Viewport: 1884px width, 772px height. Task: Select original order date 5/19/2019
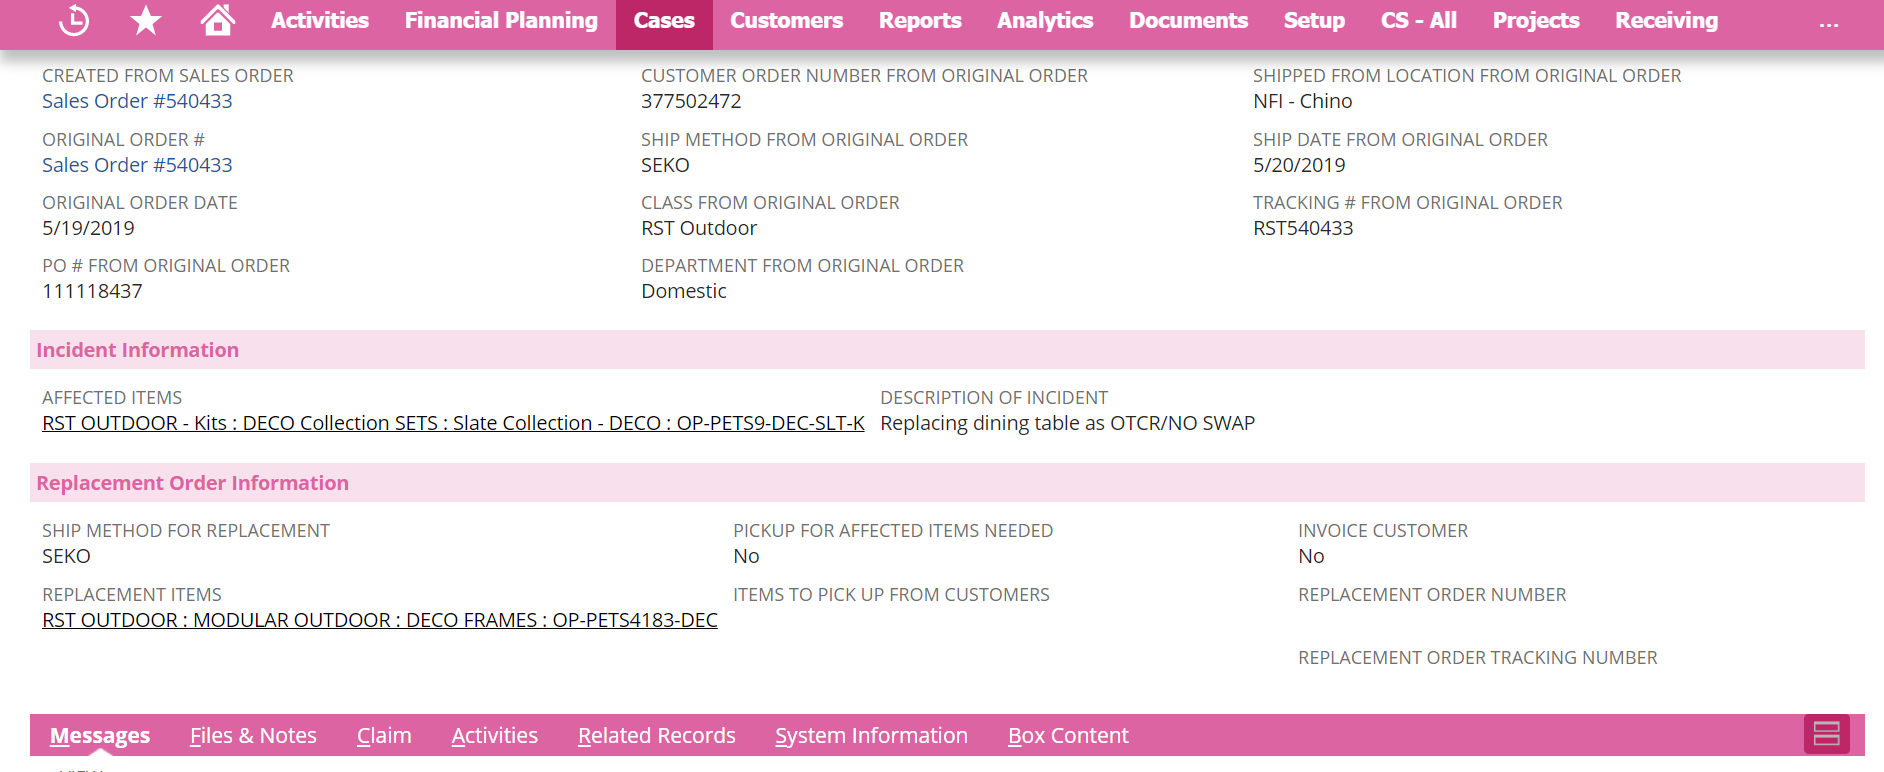point(88,228)
